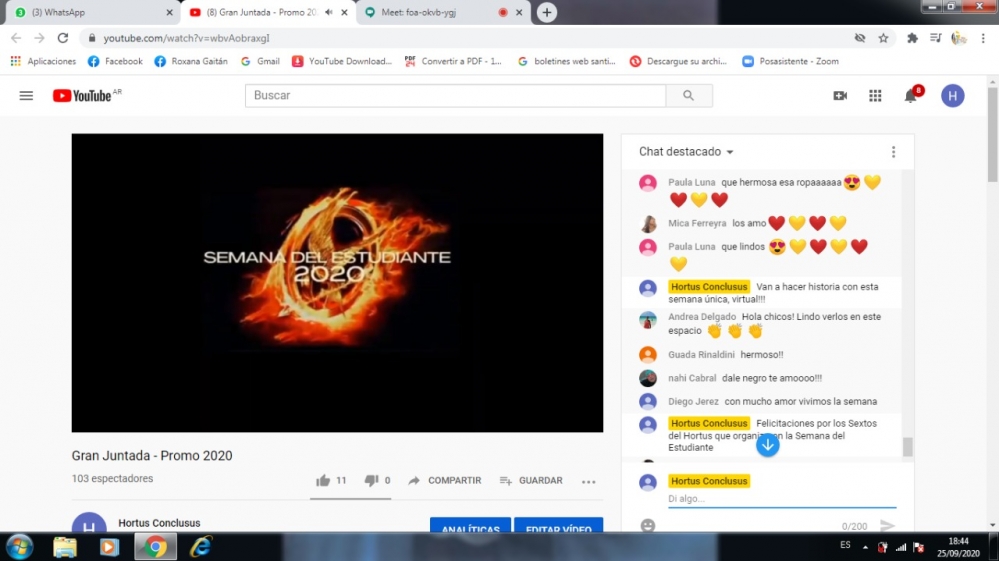
Task: Open the emoji picker in chat
Action: coord(648,525)
